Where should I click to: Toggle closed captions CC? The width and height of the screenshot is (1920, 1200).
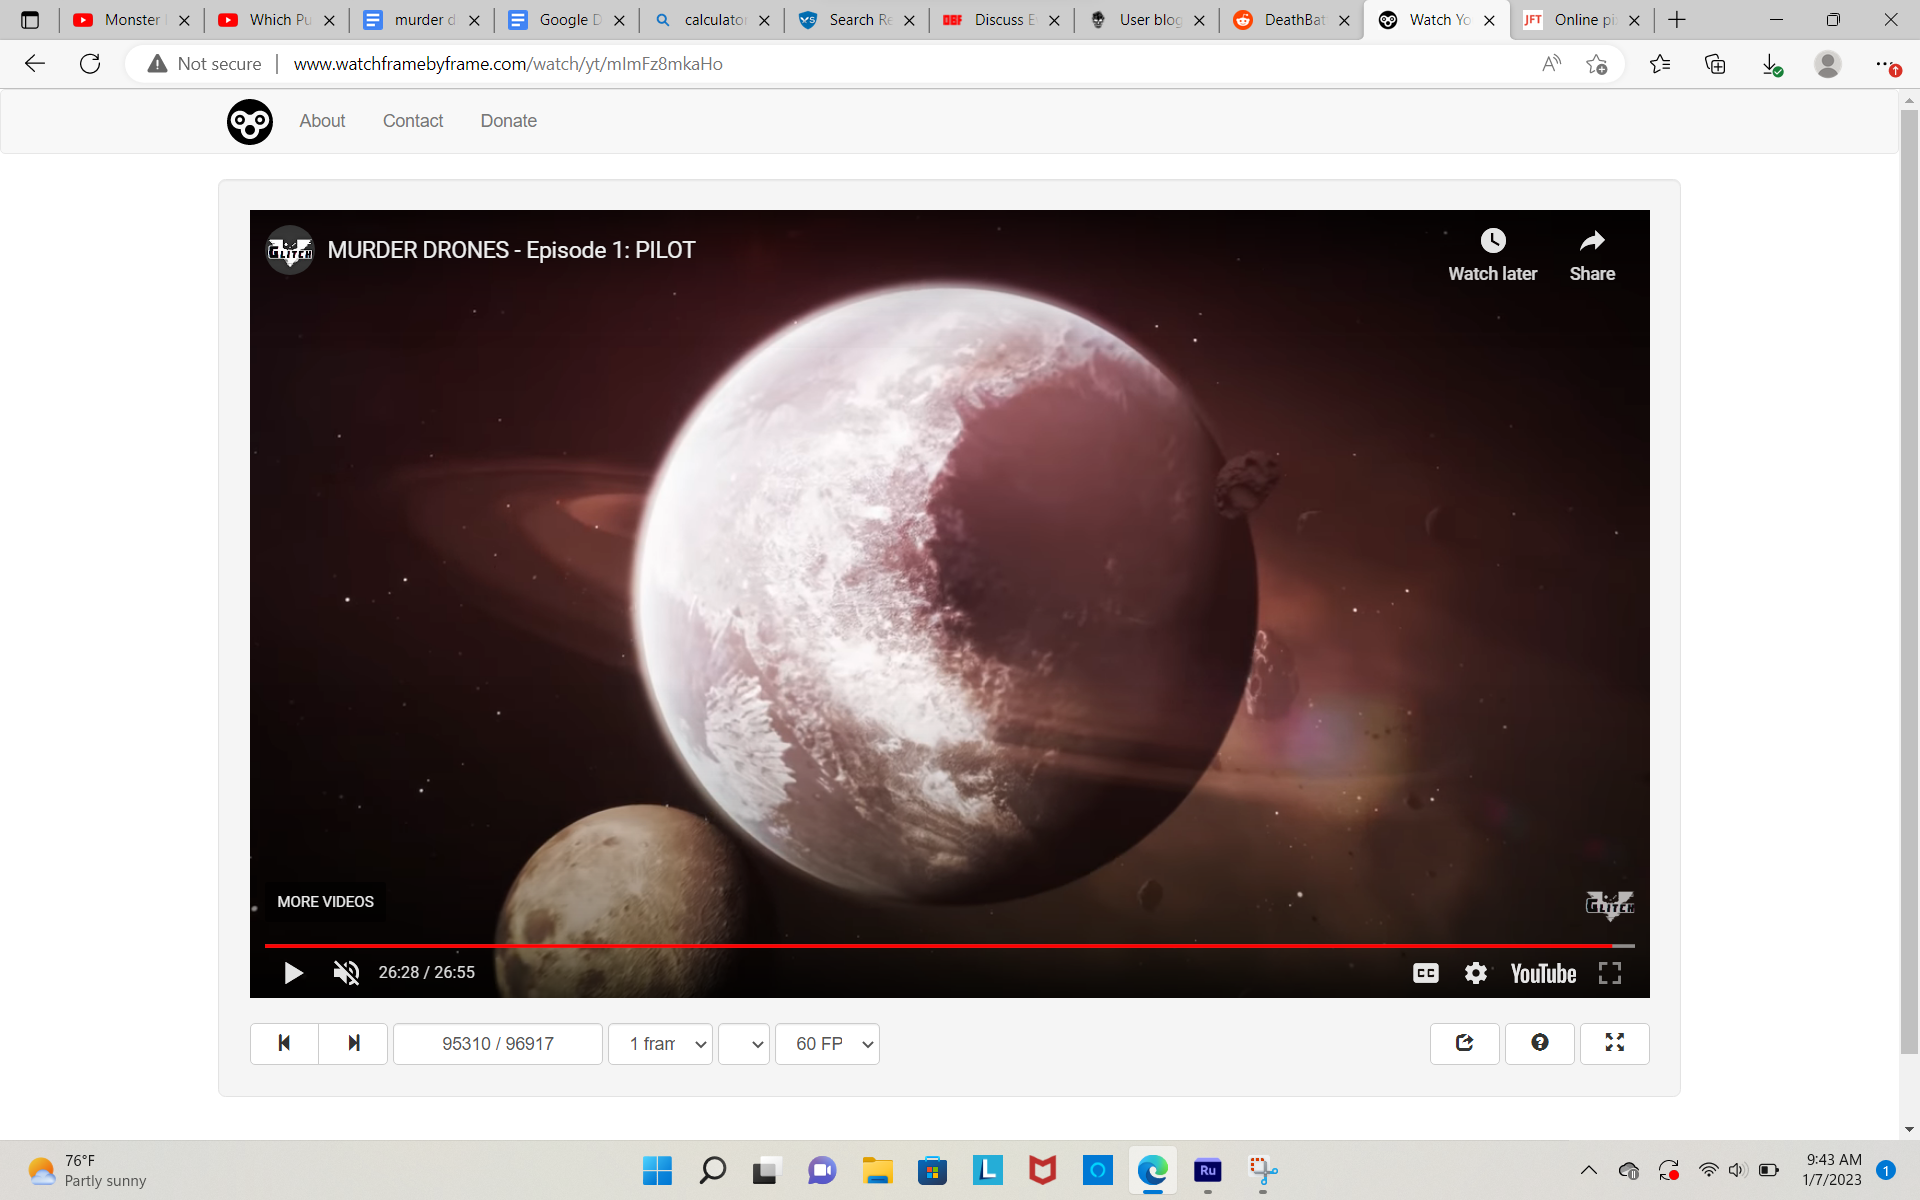[x=1425, y=973]
